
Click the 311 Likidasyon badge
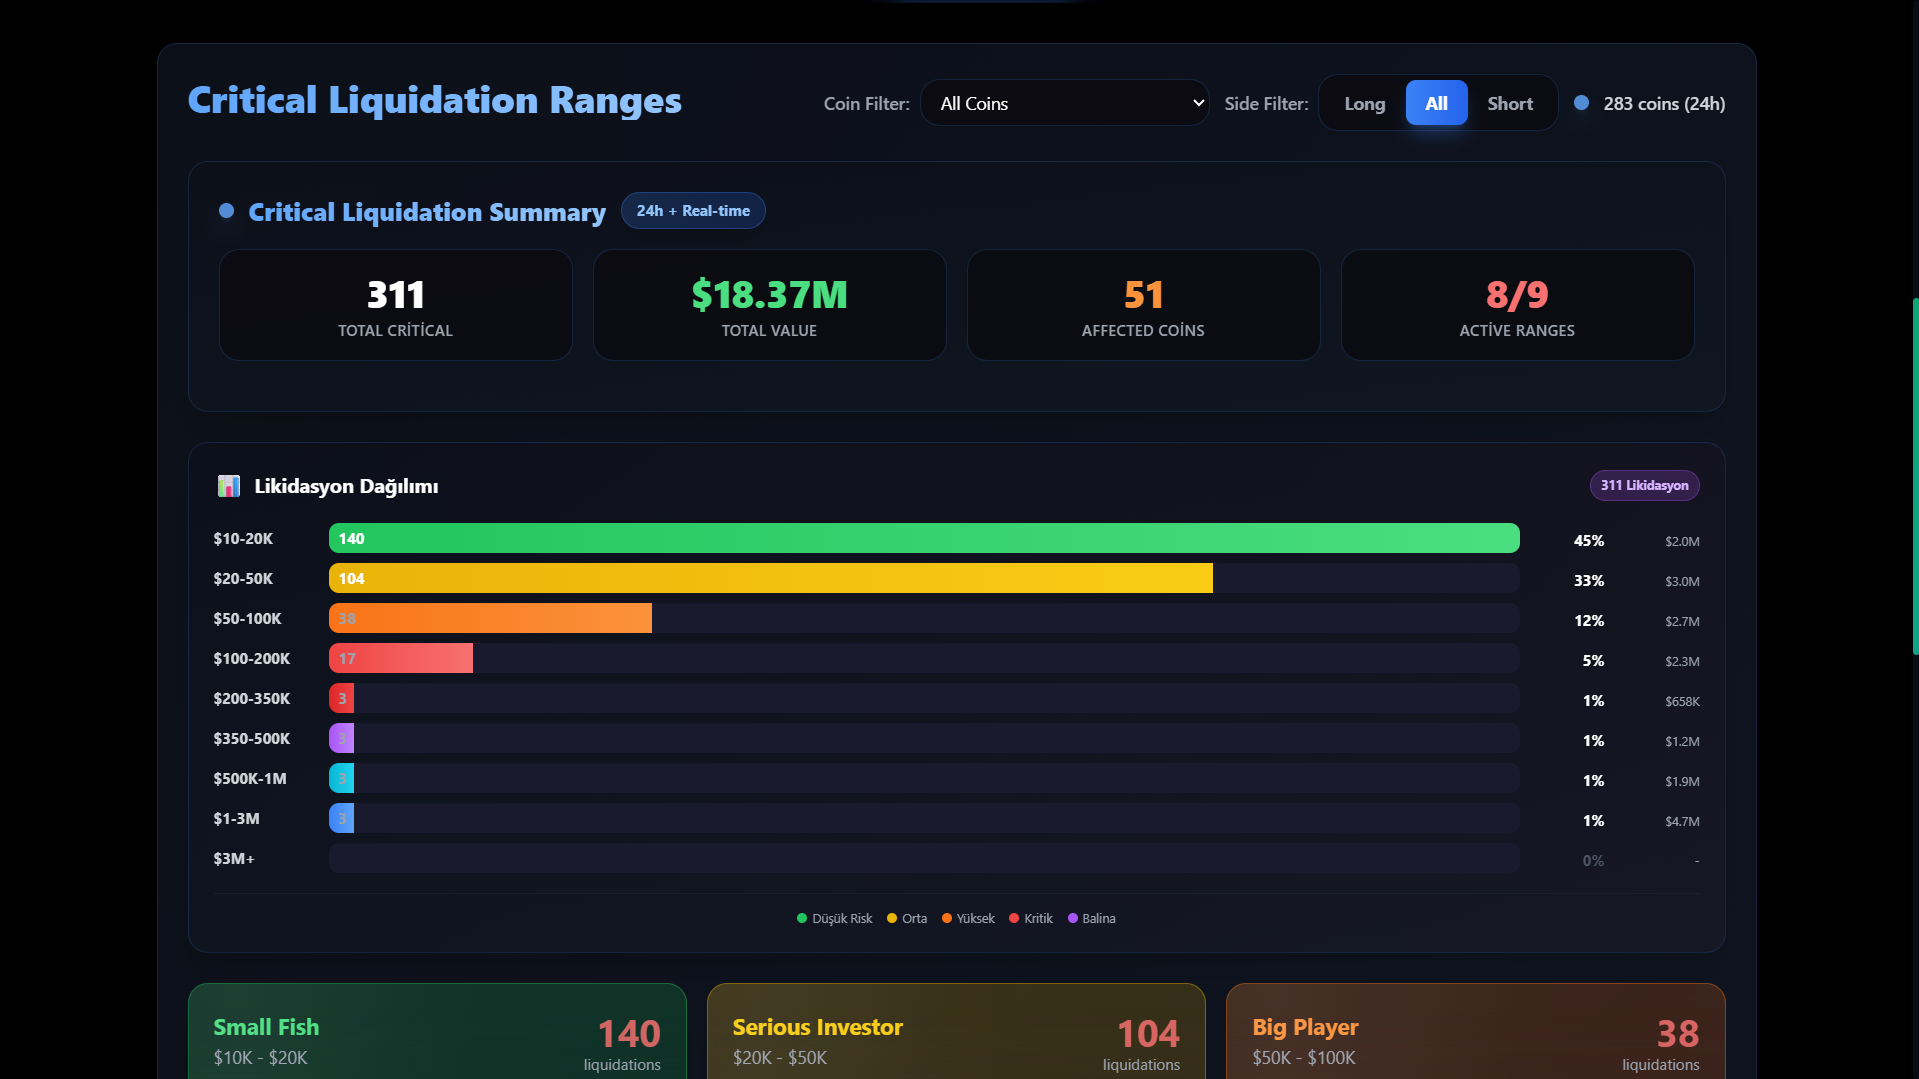pyautogui.click(x=1644, y=485)
